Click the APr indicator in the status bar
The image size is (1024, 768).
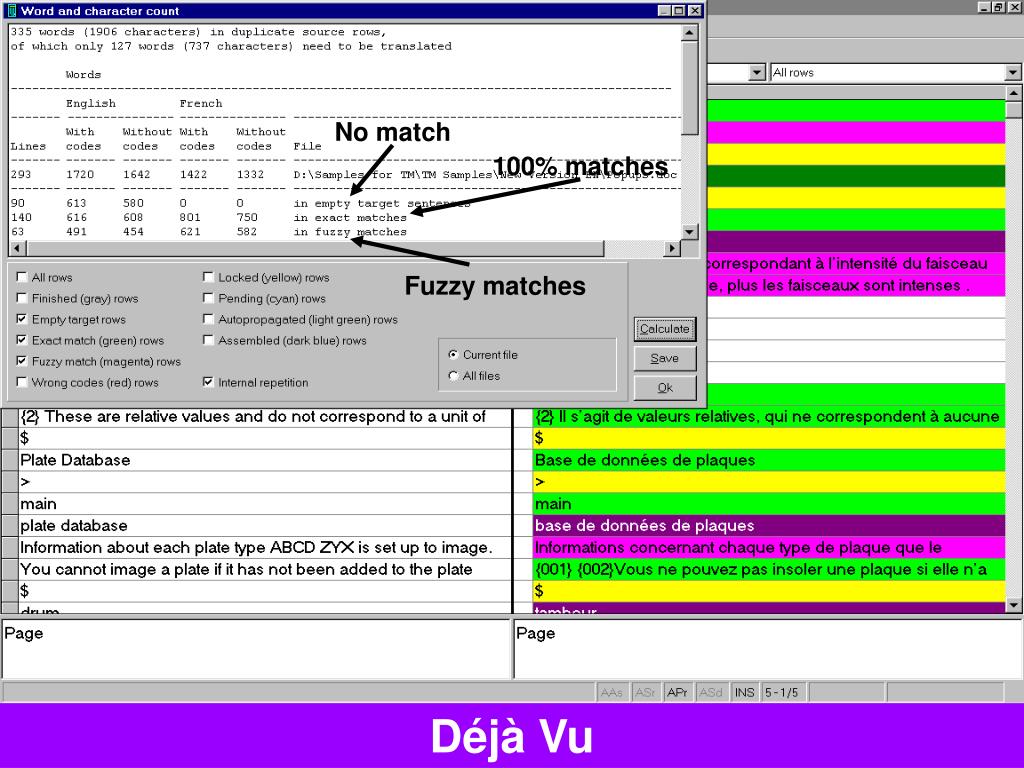678,692
